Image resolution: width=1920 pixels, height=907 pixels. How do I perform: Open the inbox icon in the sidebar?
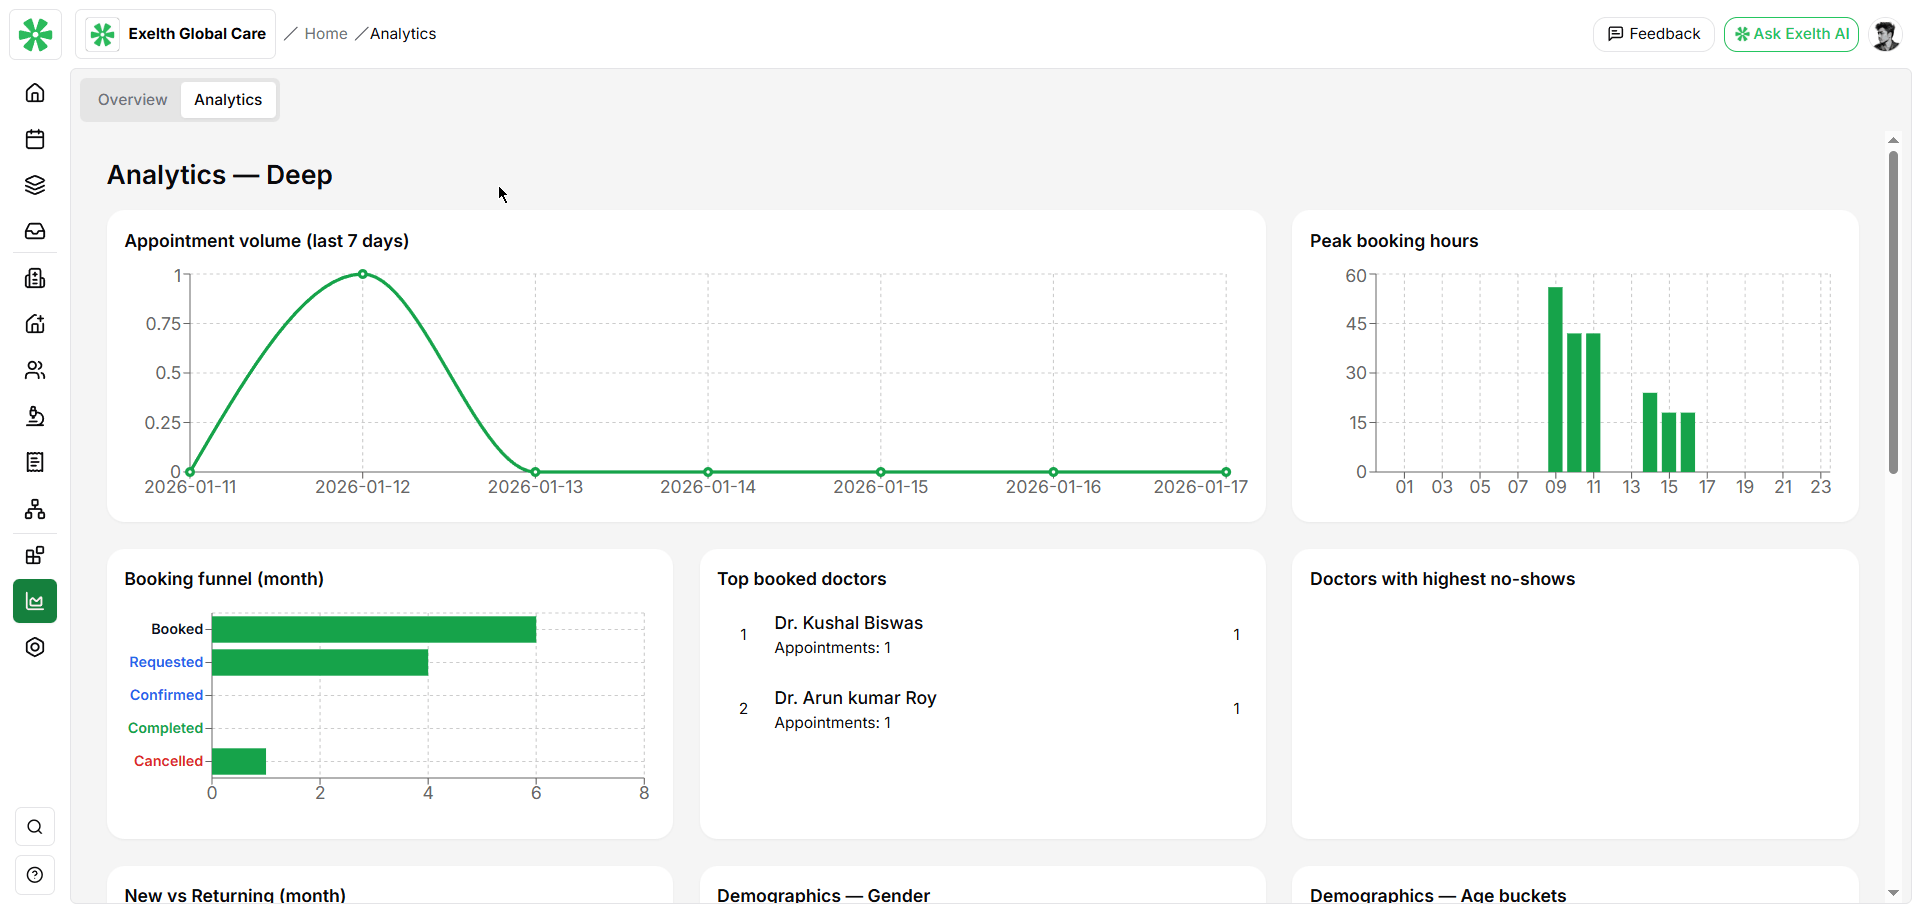(35, 231)
